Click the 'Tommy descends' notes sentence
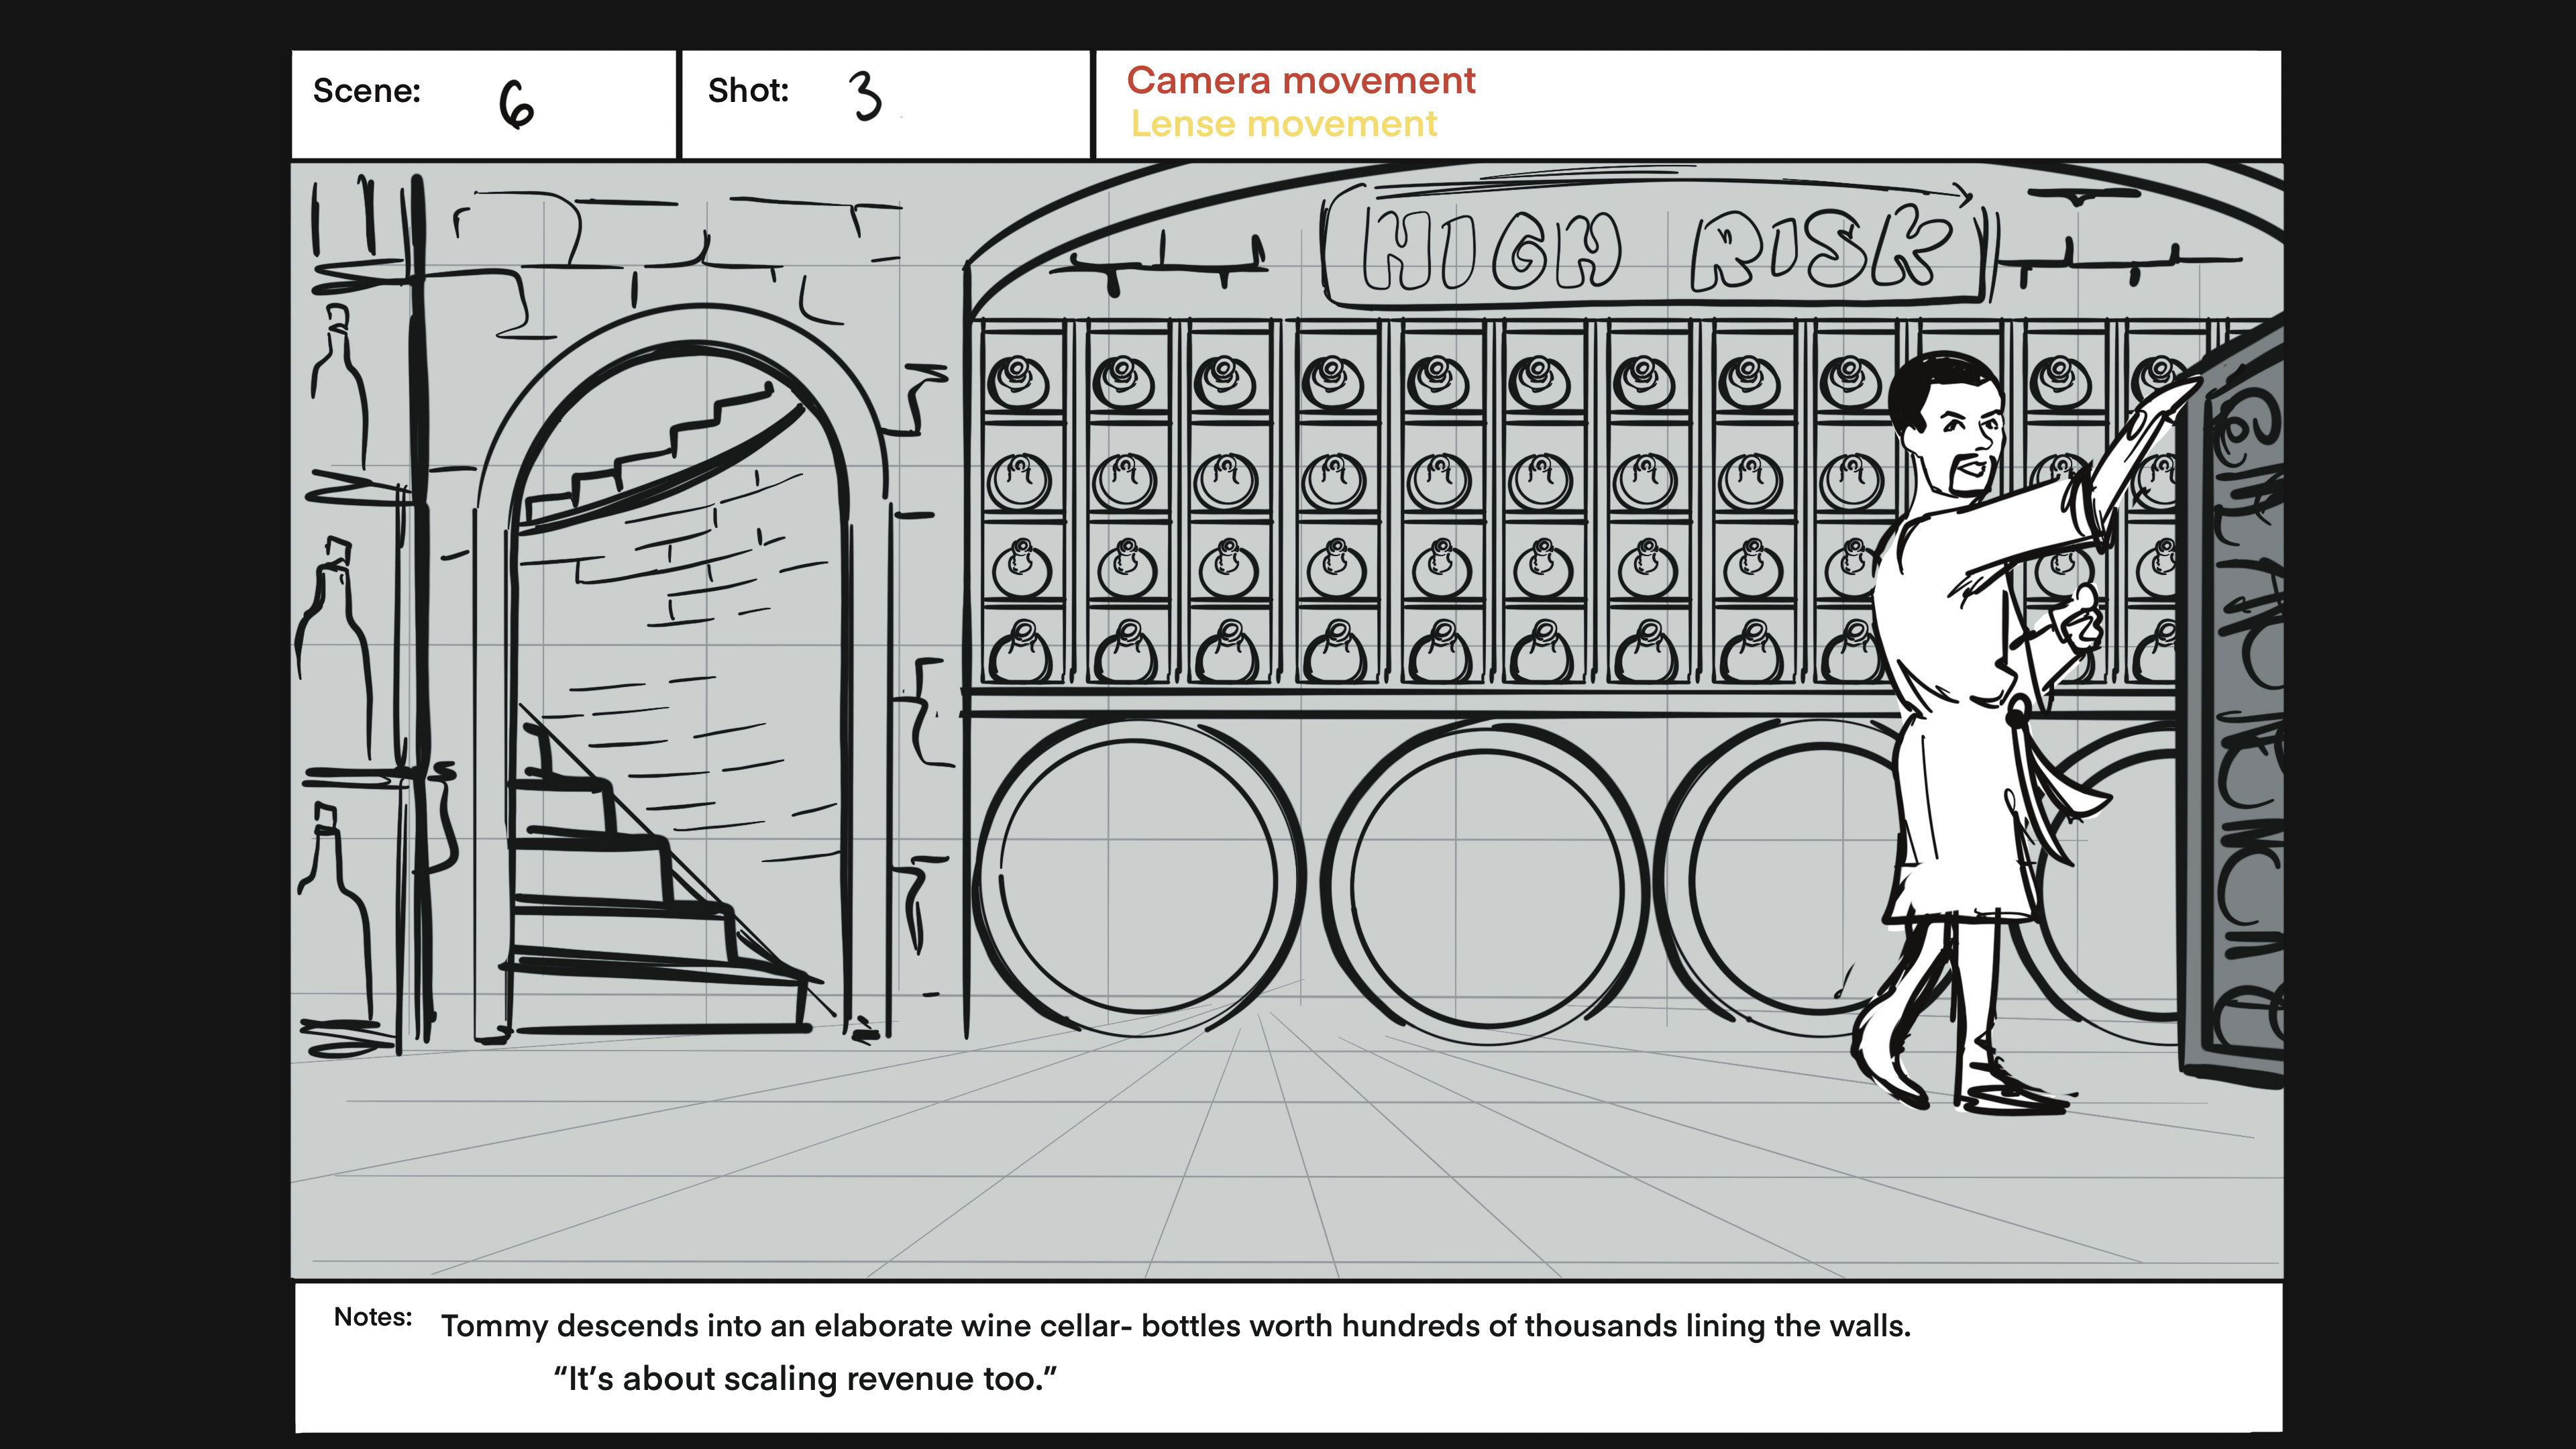 tap(1175, 1326)
